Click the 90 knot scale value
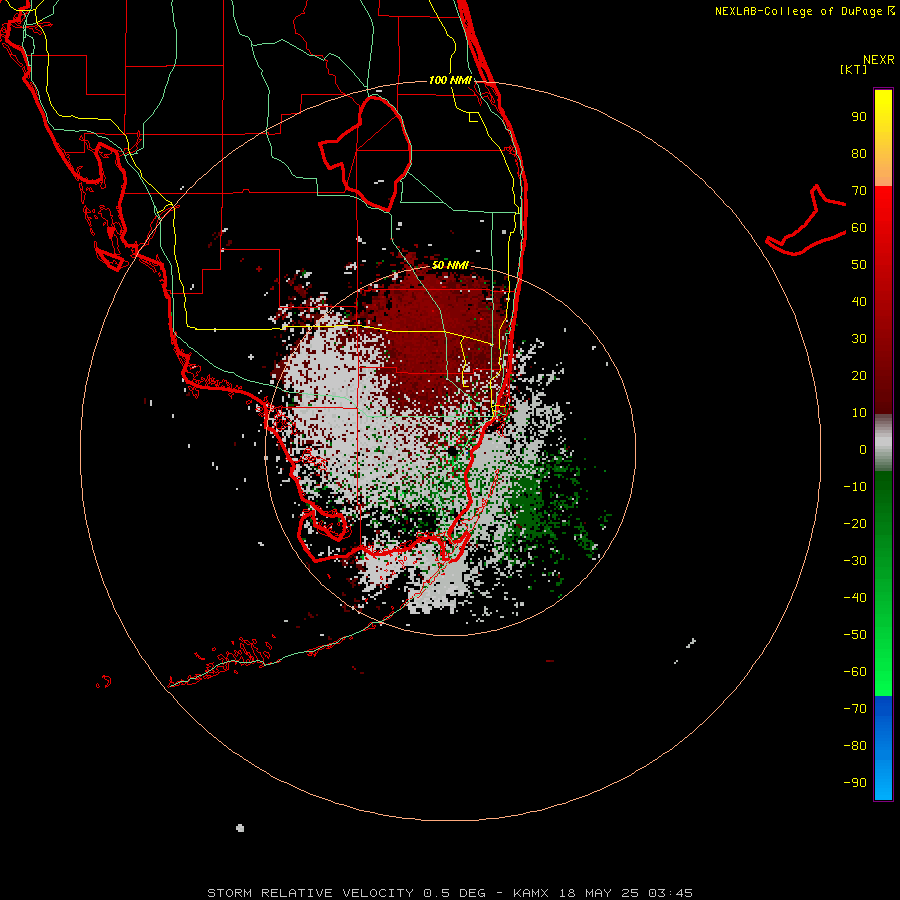The height and width of the screenshot is (900, 900). coord(859,117)
